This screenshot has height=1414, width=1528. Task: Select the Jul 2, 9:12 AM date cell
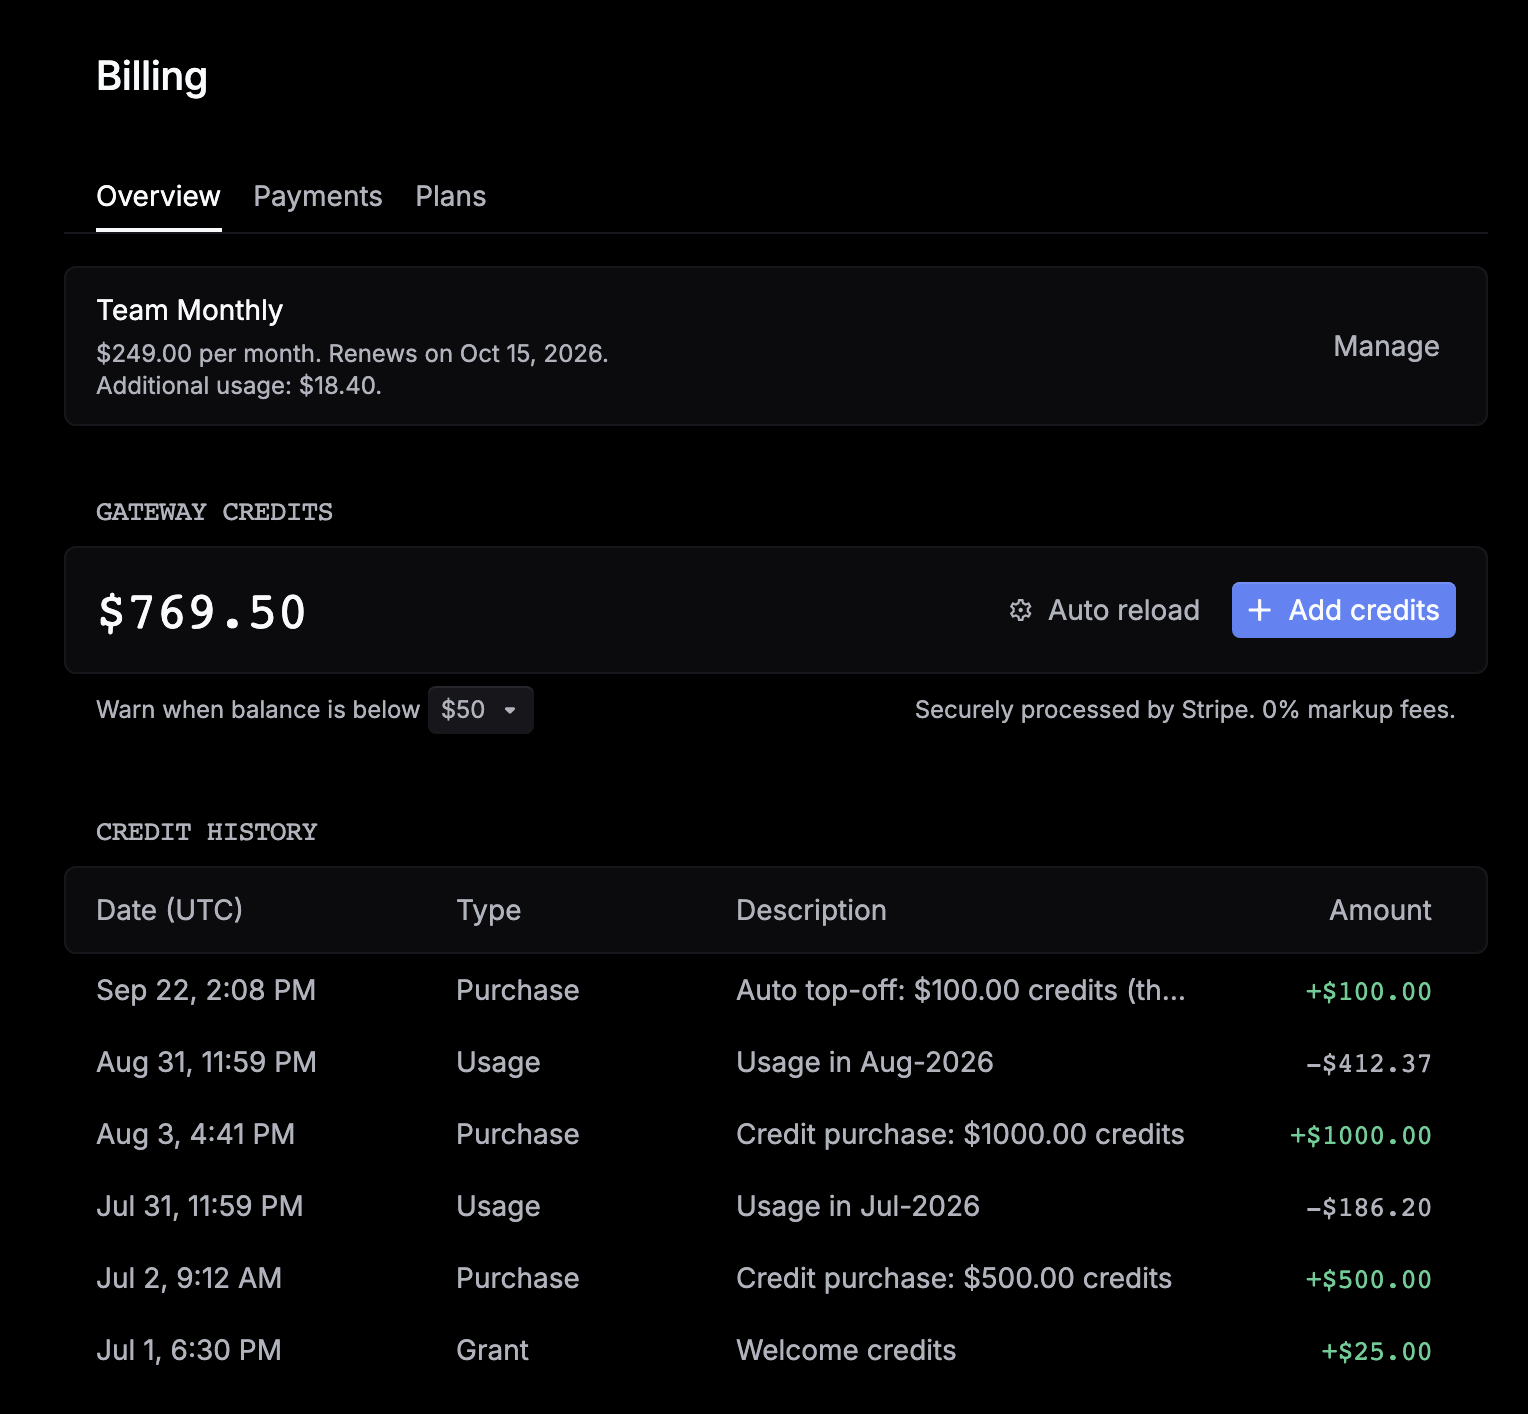pyautogui.click(x=189, y=1278)
